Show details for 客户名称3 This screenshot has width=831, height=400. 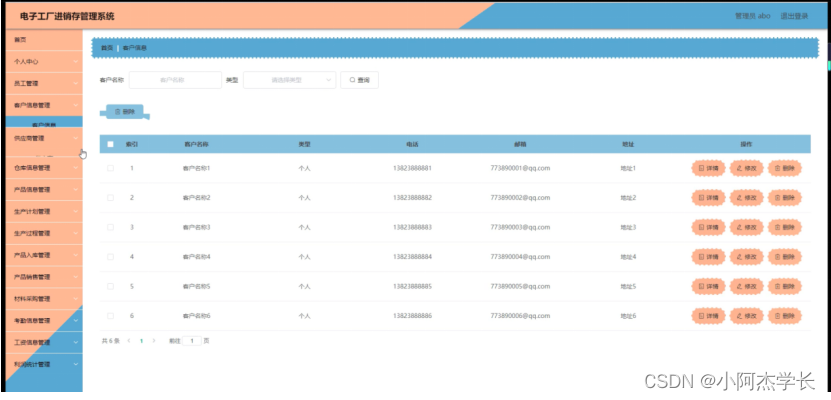point(708,227)
